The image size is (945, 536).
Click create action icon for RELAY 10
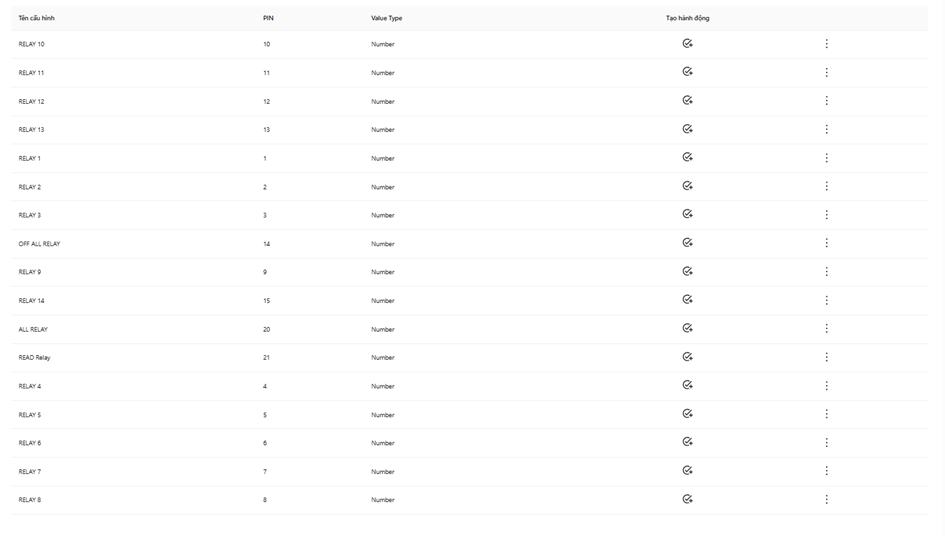point(688,43)
